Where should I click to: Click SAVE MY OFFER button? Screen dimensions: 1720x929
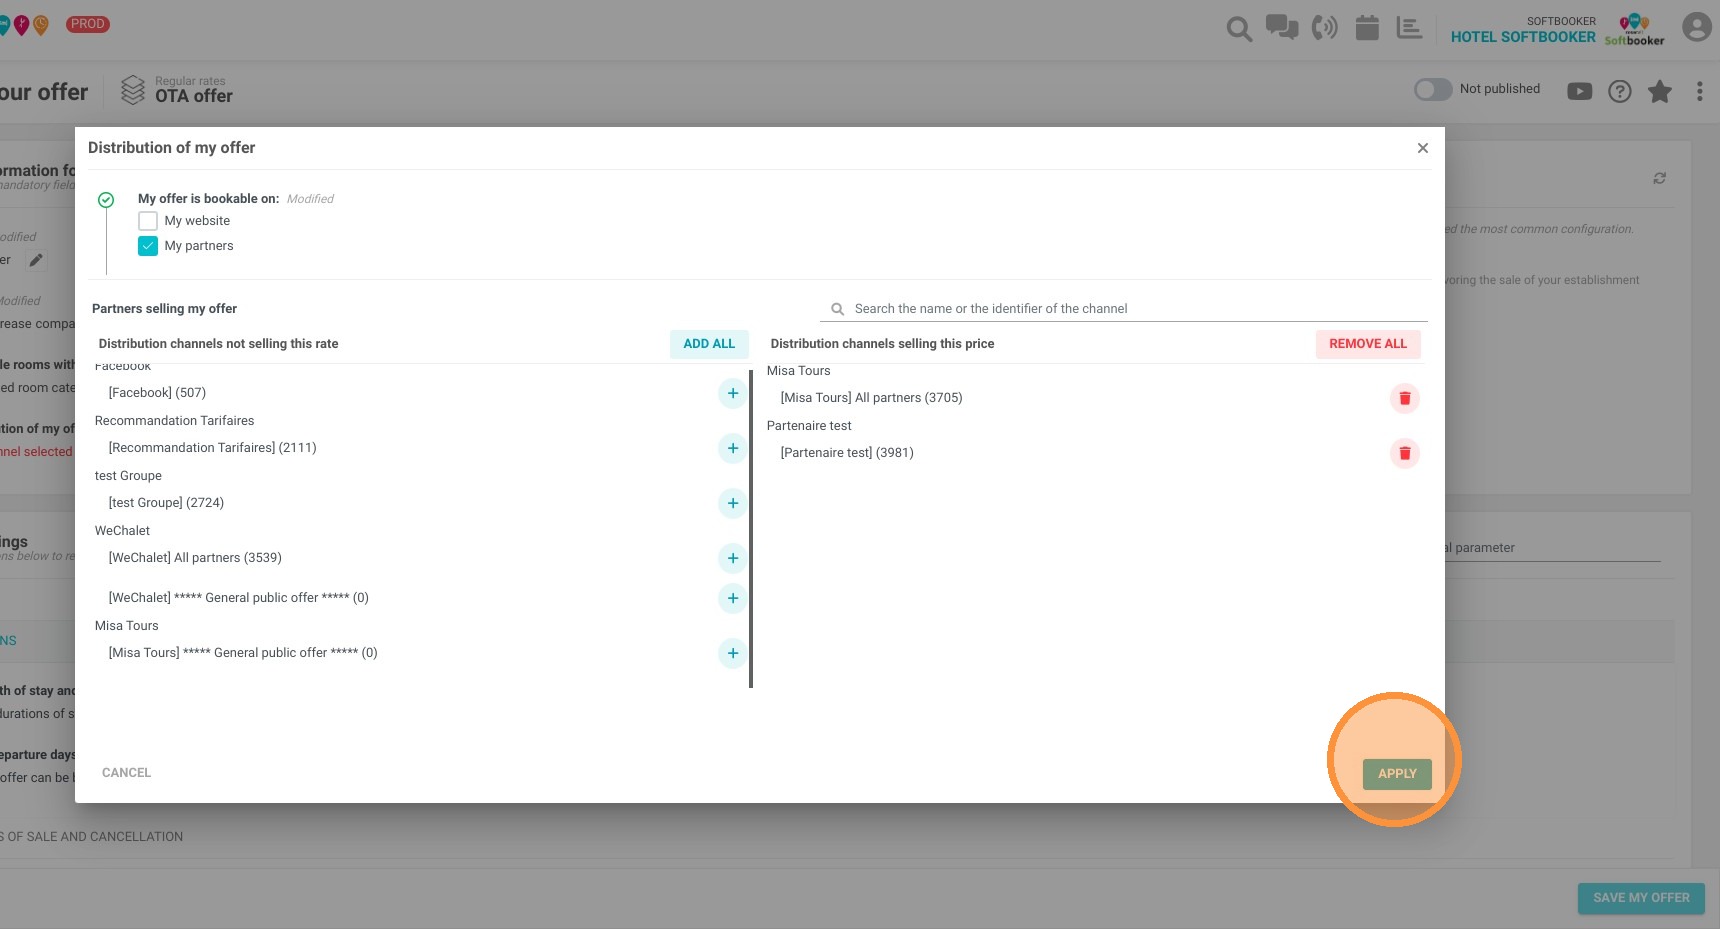click(1641, 898)
